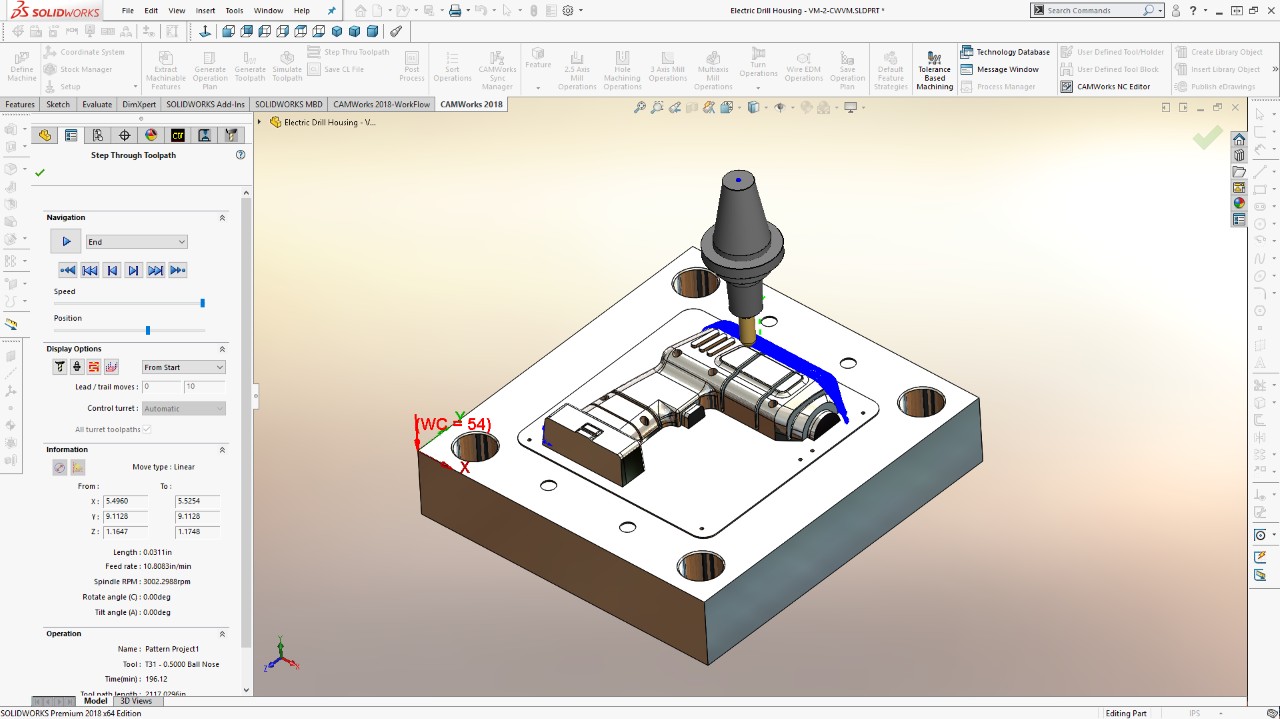Open the Technology Database

tap(1006, 52)
